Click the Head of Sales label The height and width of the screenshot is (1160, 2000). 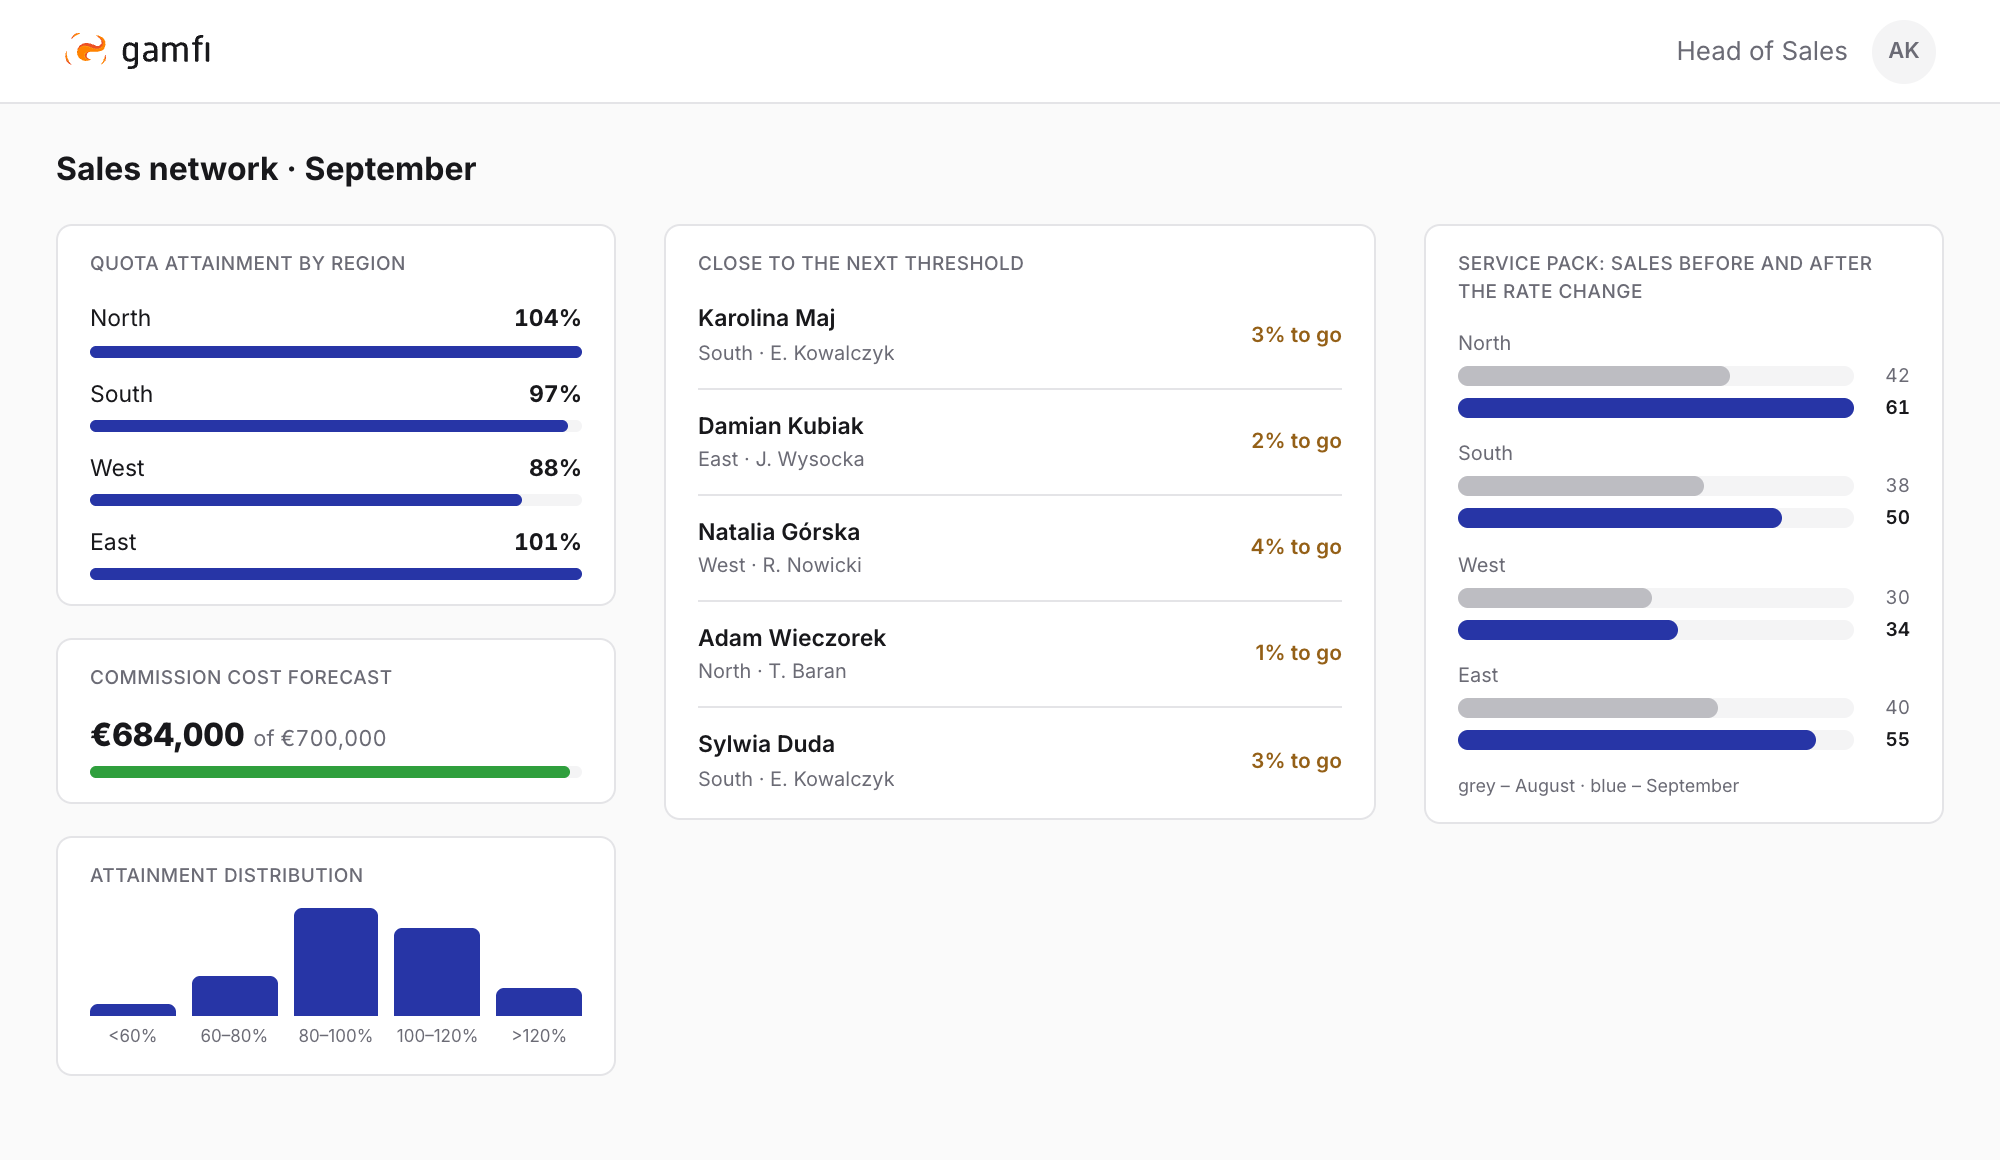[x=1761, y=51]
